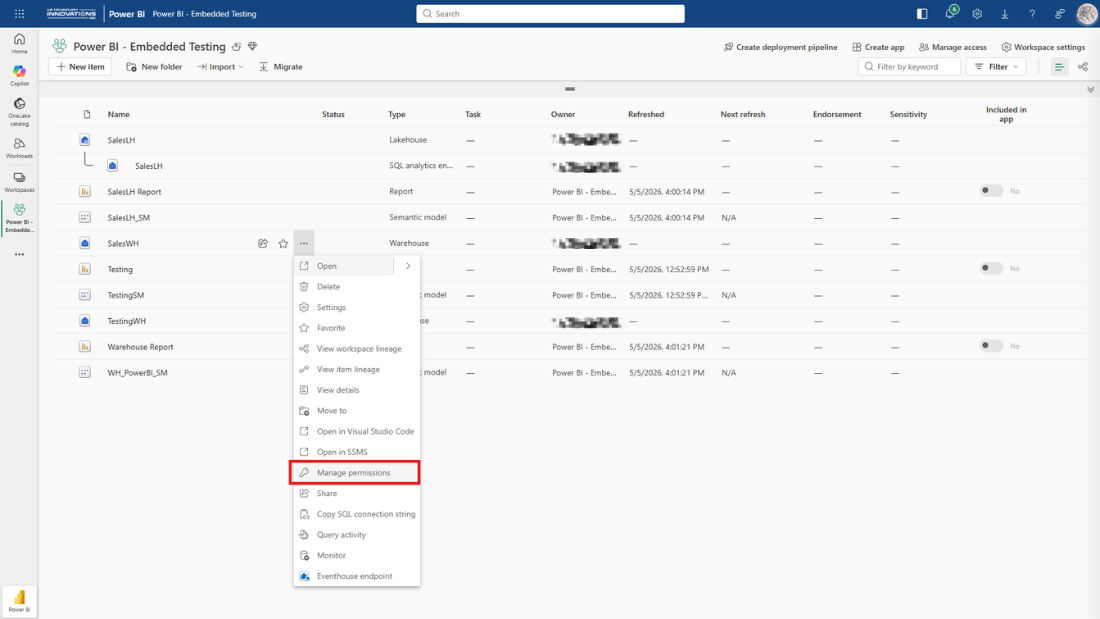
Task: Click the diamond icon next to workspace title
Action: 253,46
